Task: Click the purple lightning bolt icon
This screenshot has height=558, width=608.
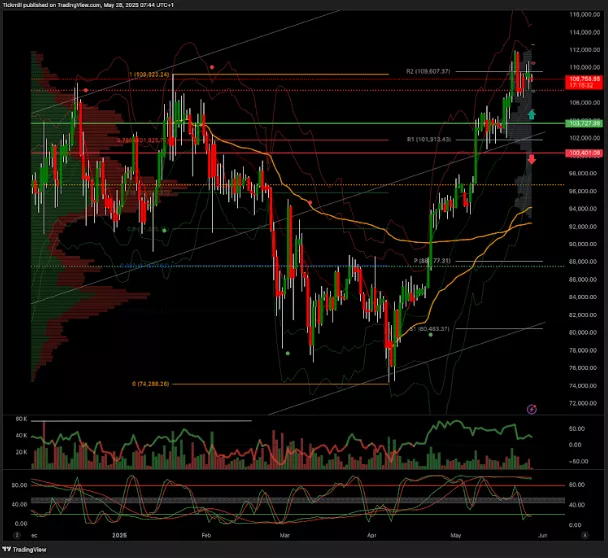Action: [x=532, y=408]
